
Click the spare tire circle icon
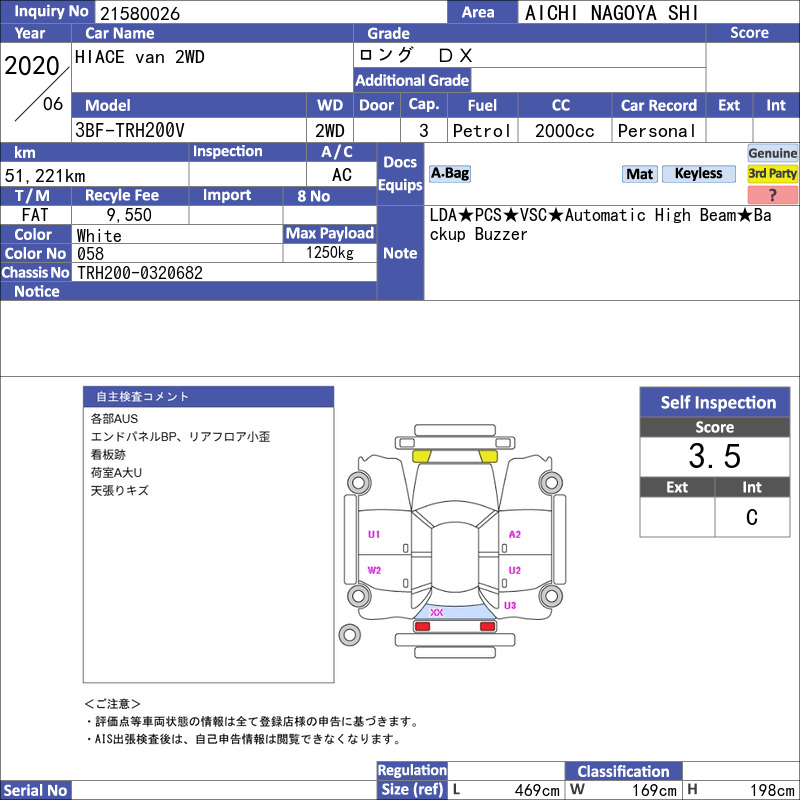(x=349, y=635)
